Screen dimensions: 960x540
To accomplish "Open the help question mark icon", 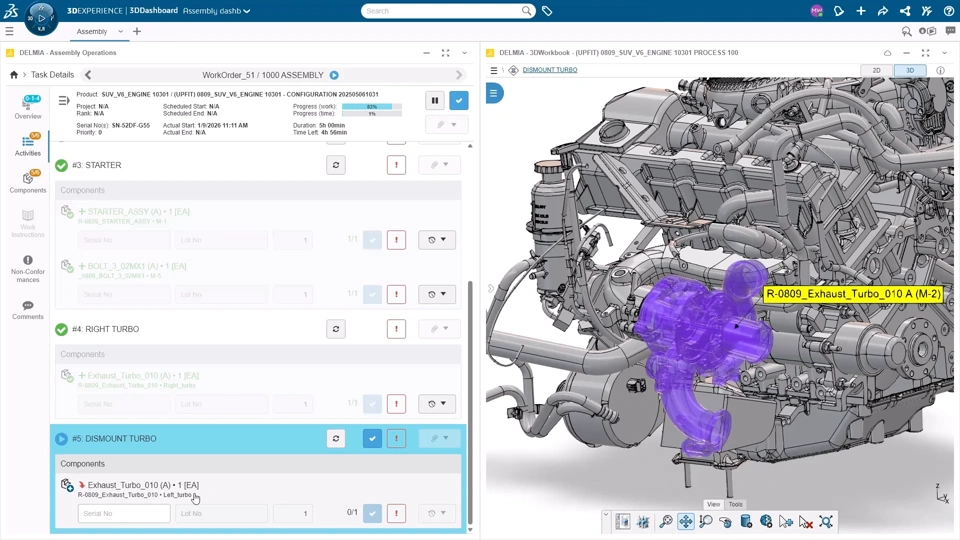I will click(949, 11).
